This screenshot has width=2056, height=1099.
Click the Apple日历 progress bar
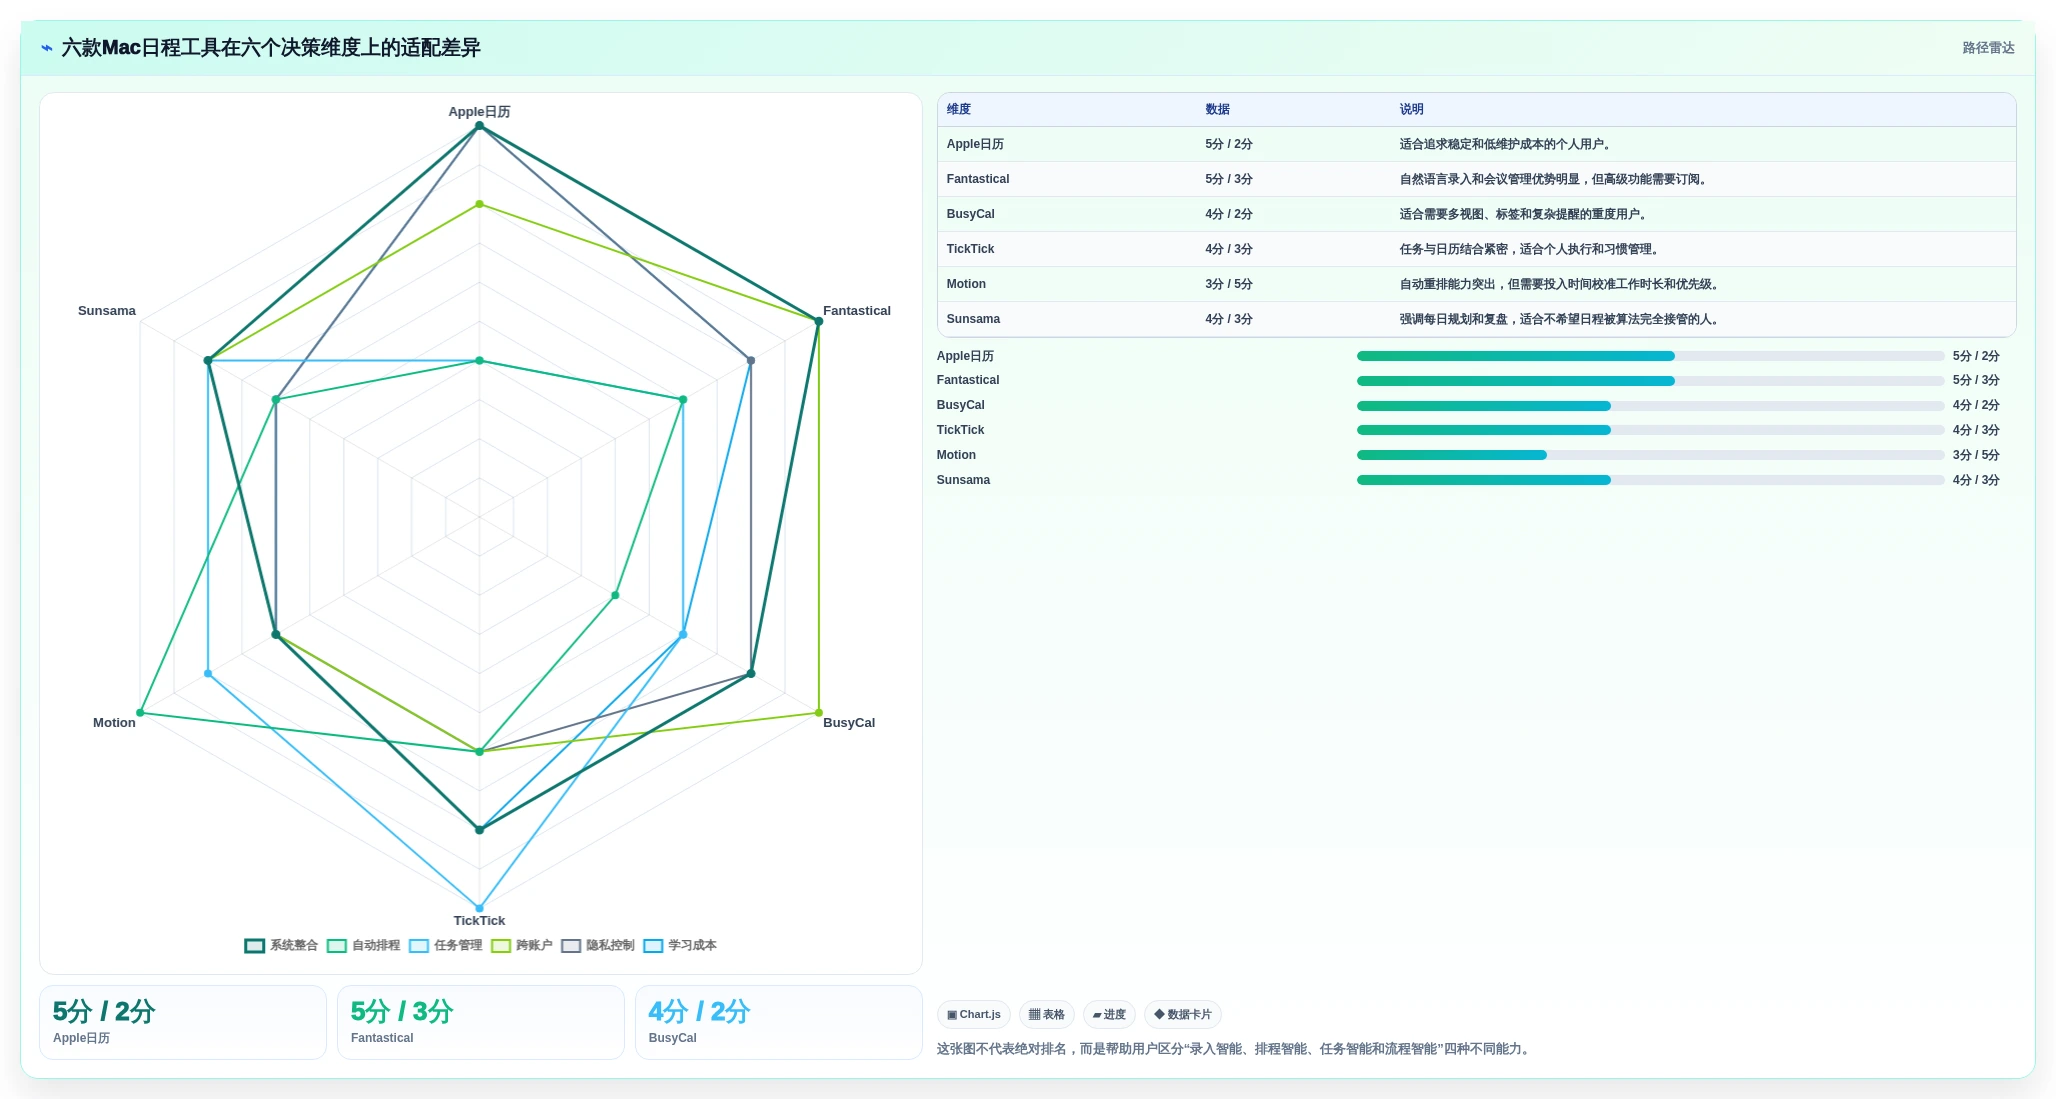[x=1650, y=356]
